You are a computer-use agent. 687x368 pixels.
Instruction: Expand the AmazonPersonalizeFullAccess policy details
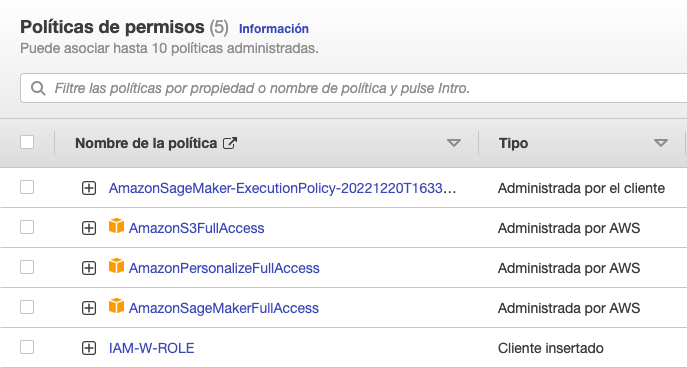[x=89, y=268]
